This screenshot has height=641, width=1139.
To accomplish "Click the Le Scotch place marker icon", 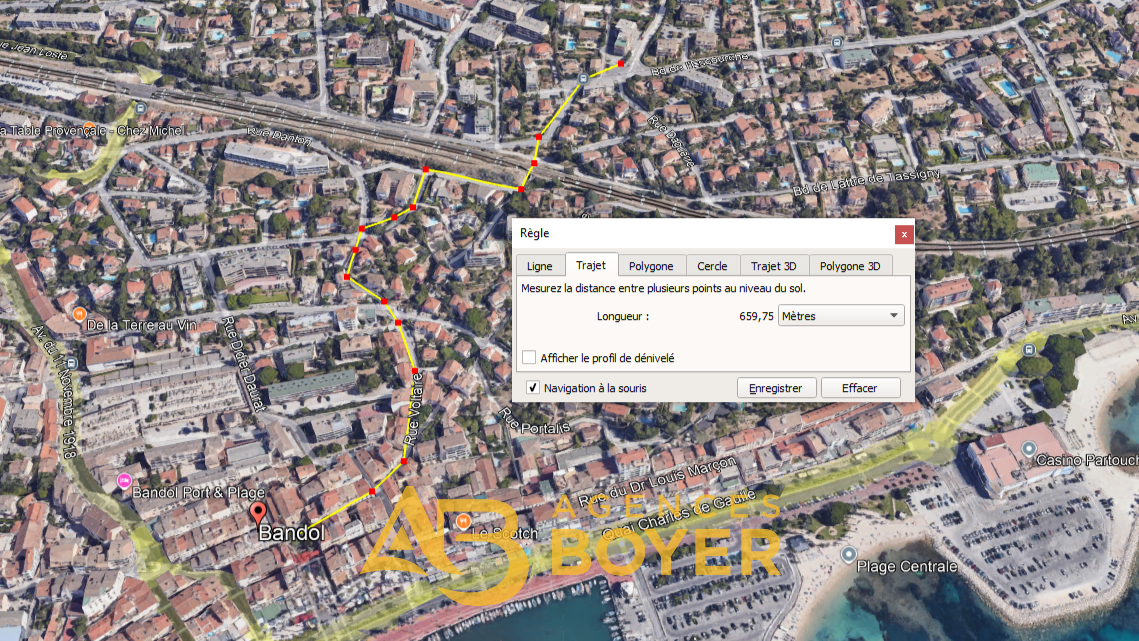I will pyautogui.click(x=463, y=522).
